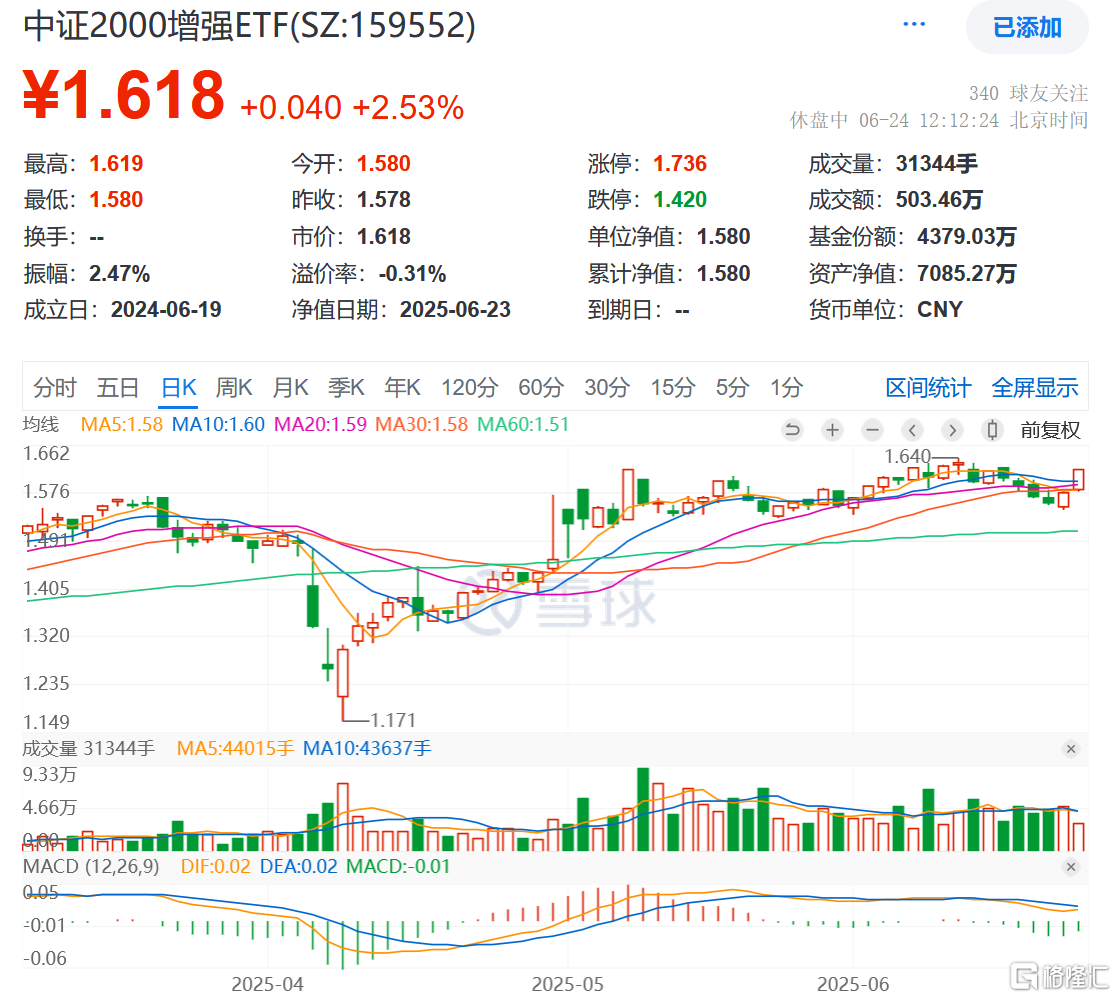This screenshot has width=1117, height=999.
Task: Click the MA20:1.59 indicator label
Action: (321, 425)
